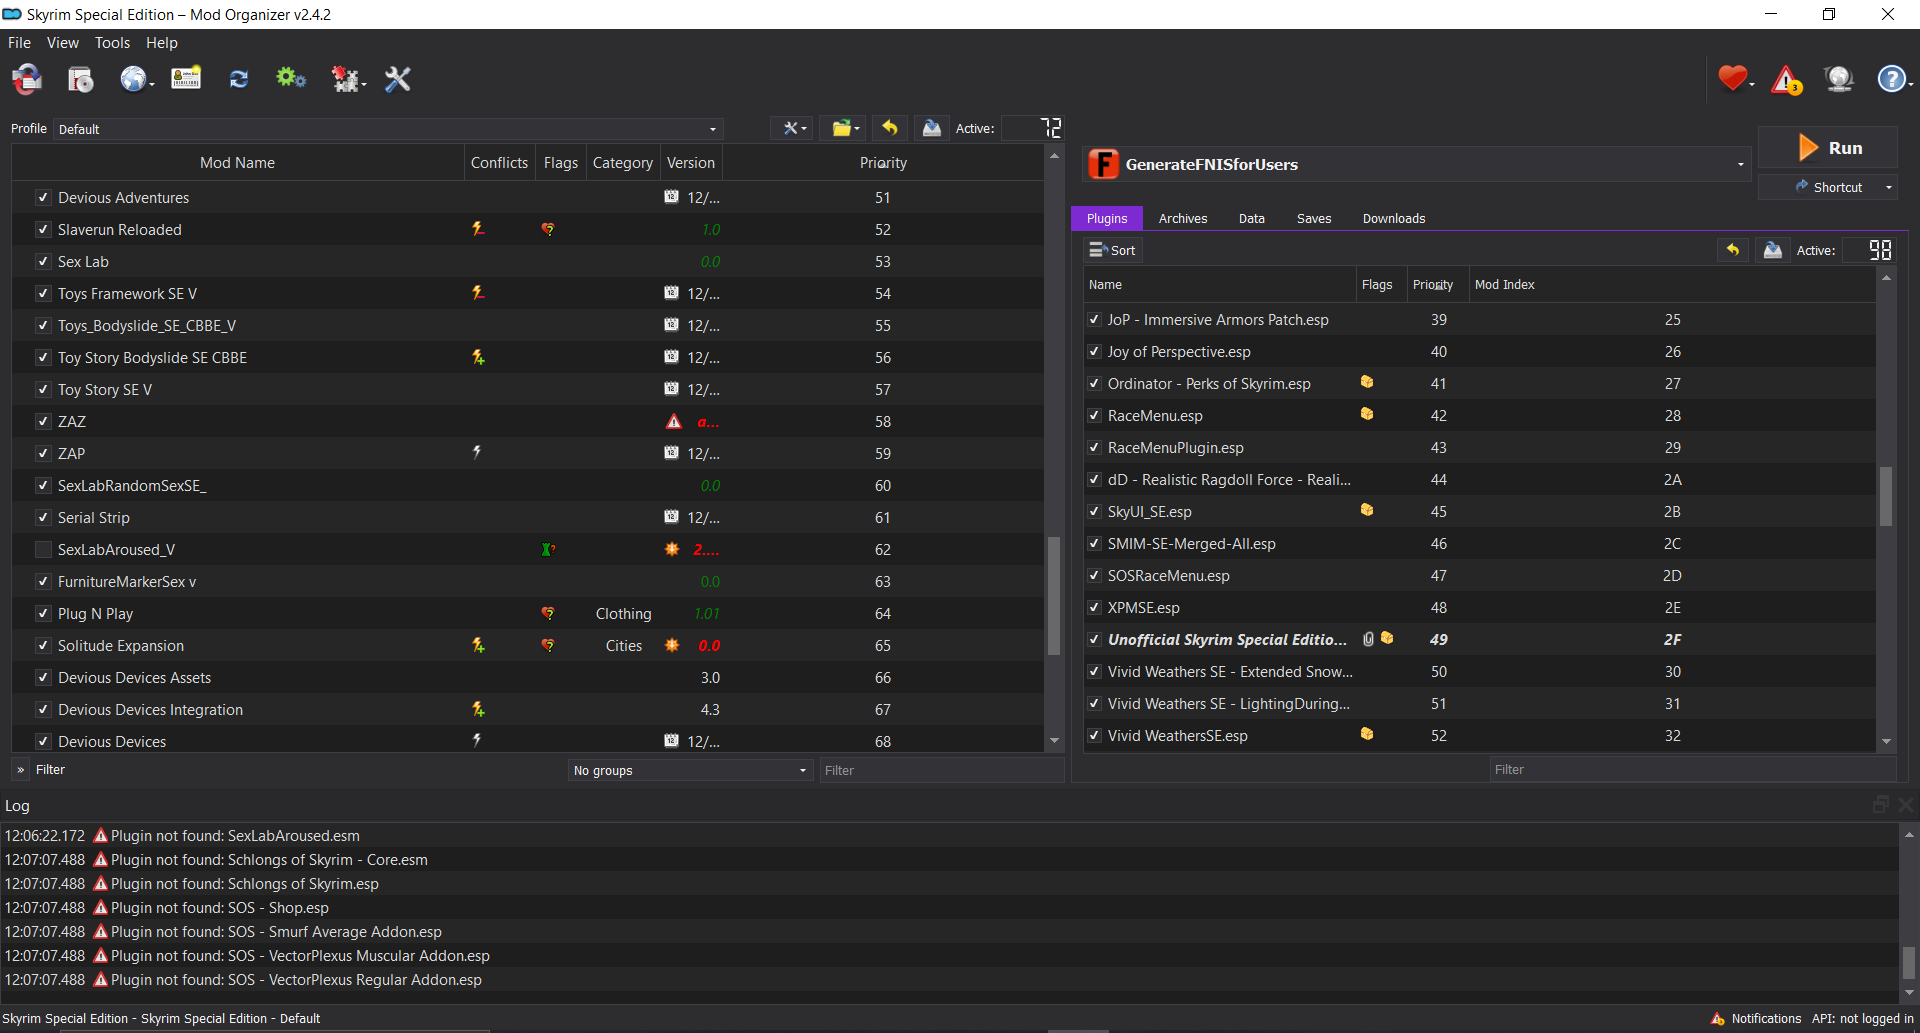
Task: Click the Sort plugins button
Action: click(x=1112, y=250)
